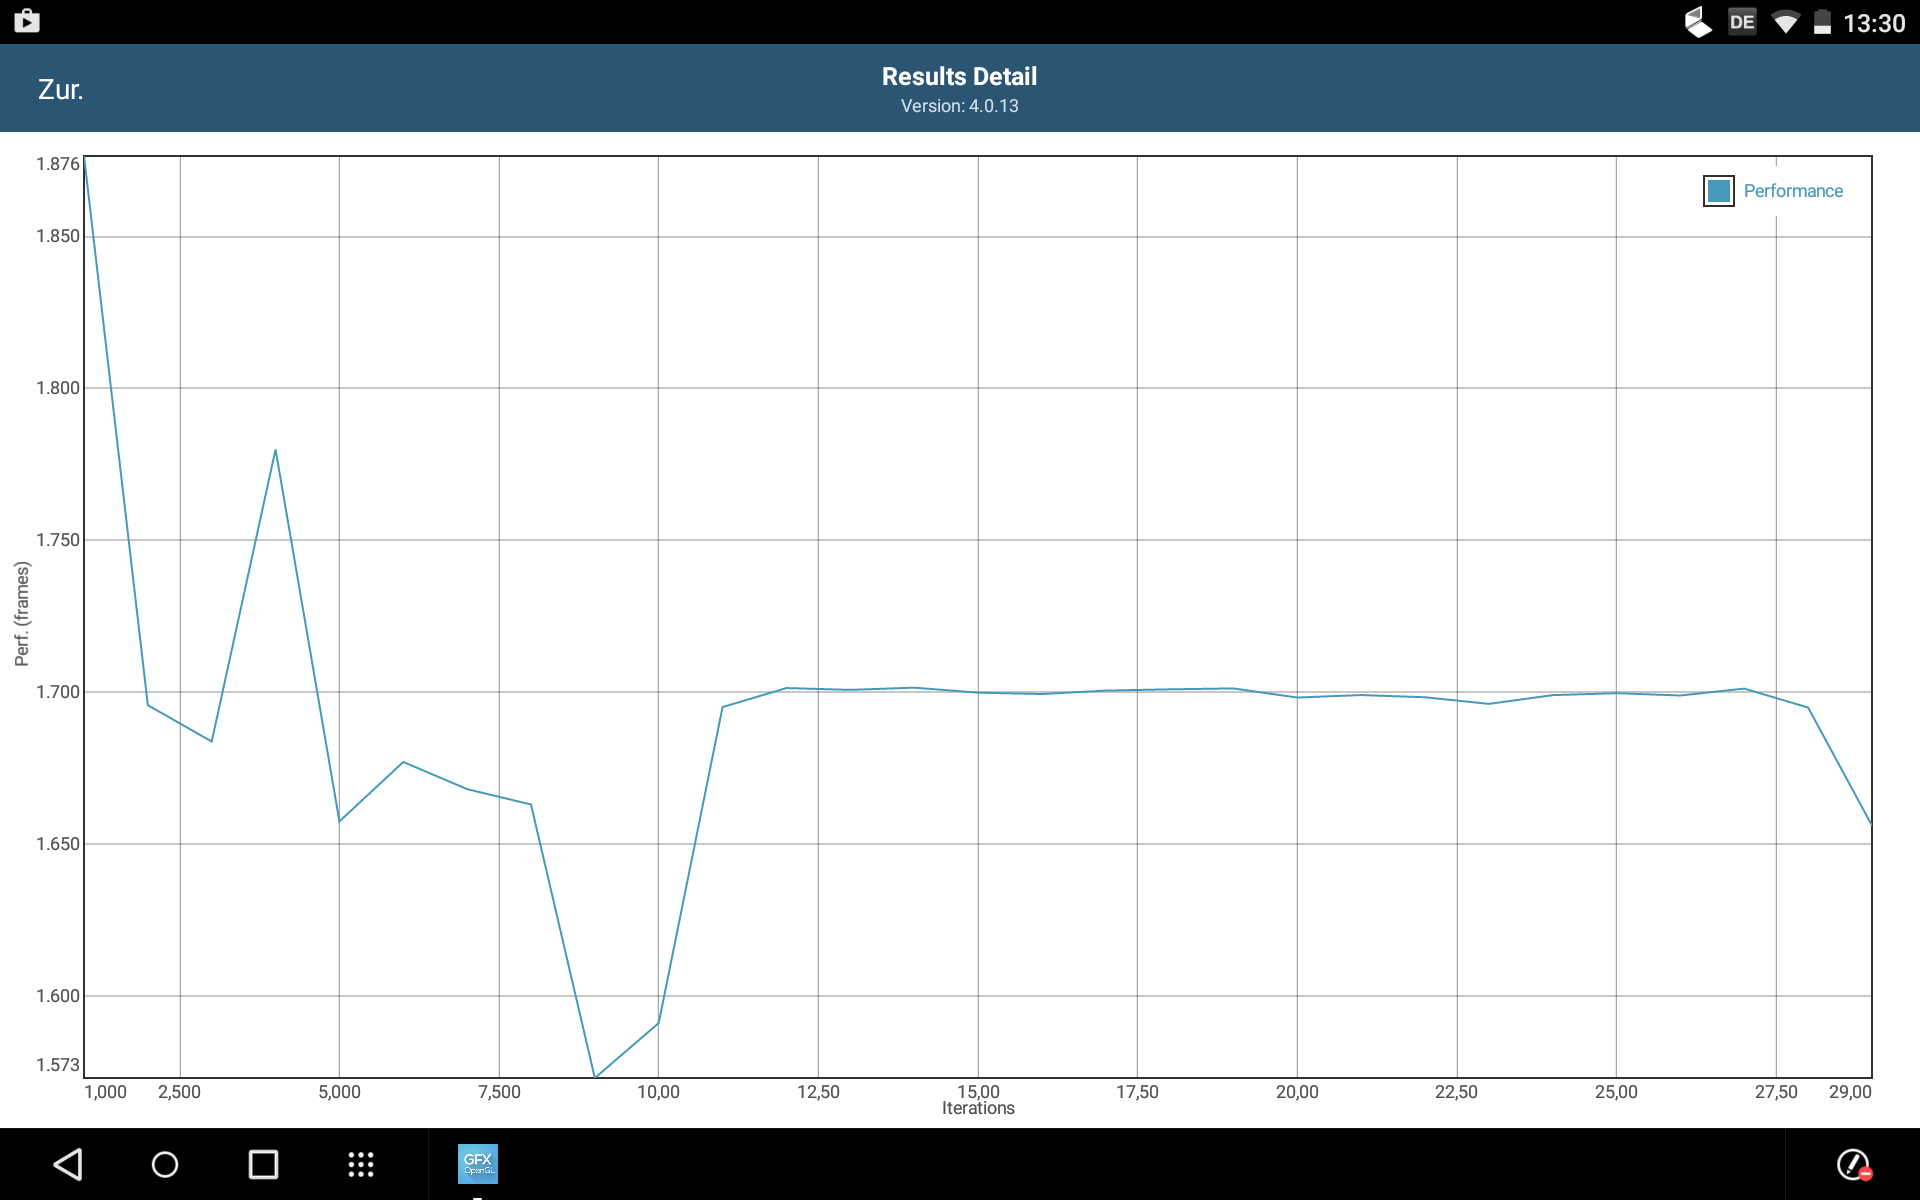Click the Iterations axis label
Image resolution: width=1920 pixels, height=1200 pixels.
[977, 1108]
